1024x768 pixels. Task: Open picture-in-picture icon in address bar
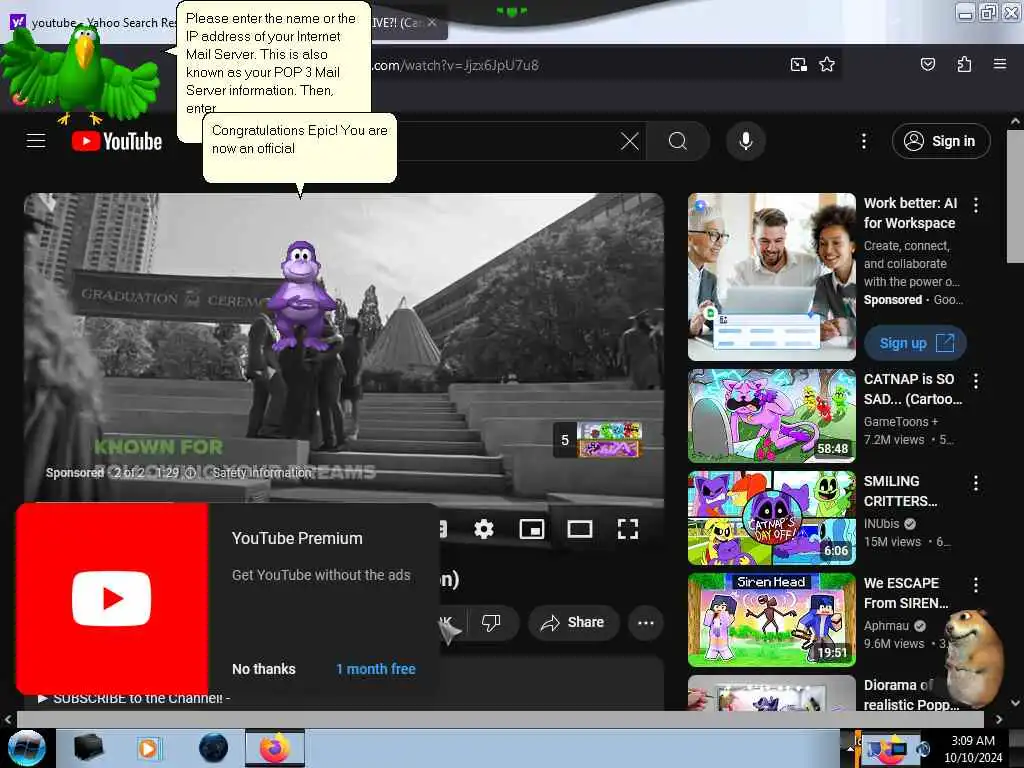point(798,65)
